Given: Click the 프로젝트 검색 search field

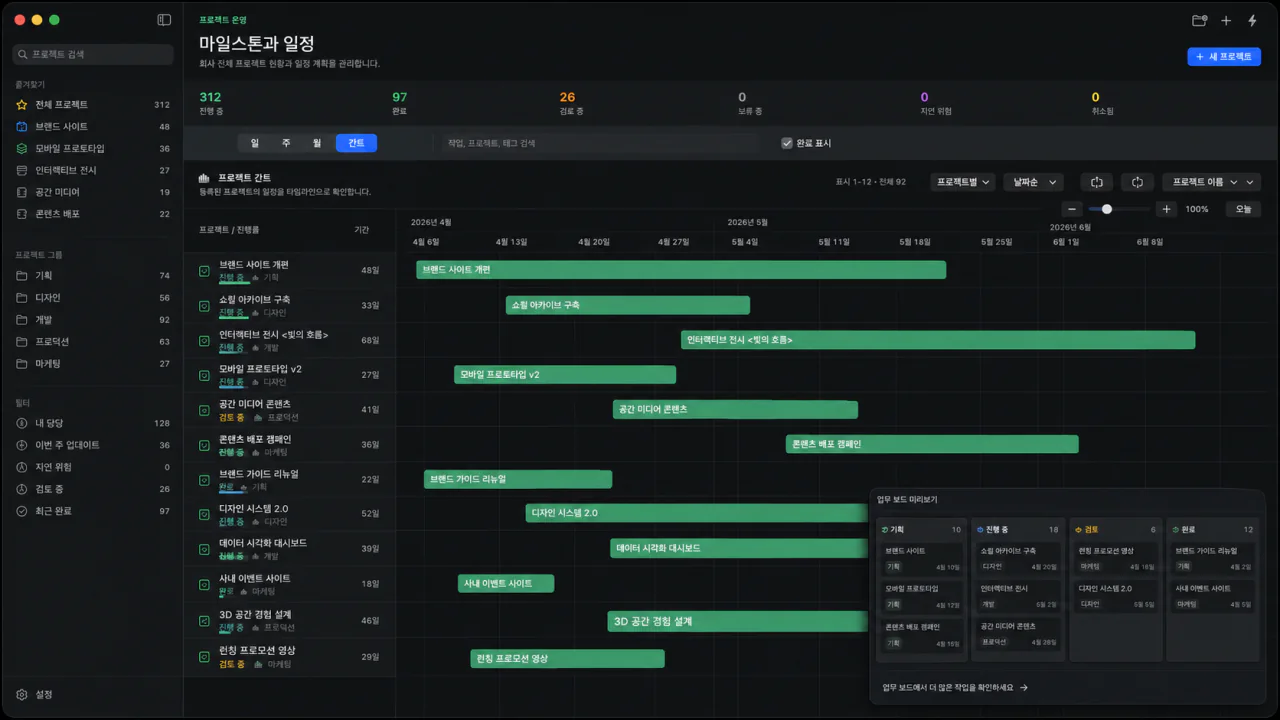Looking at the screenshot, I should (x=93, y=54).
